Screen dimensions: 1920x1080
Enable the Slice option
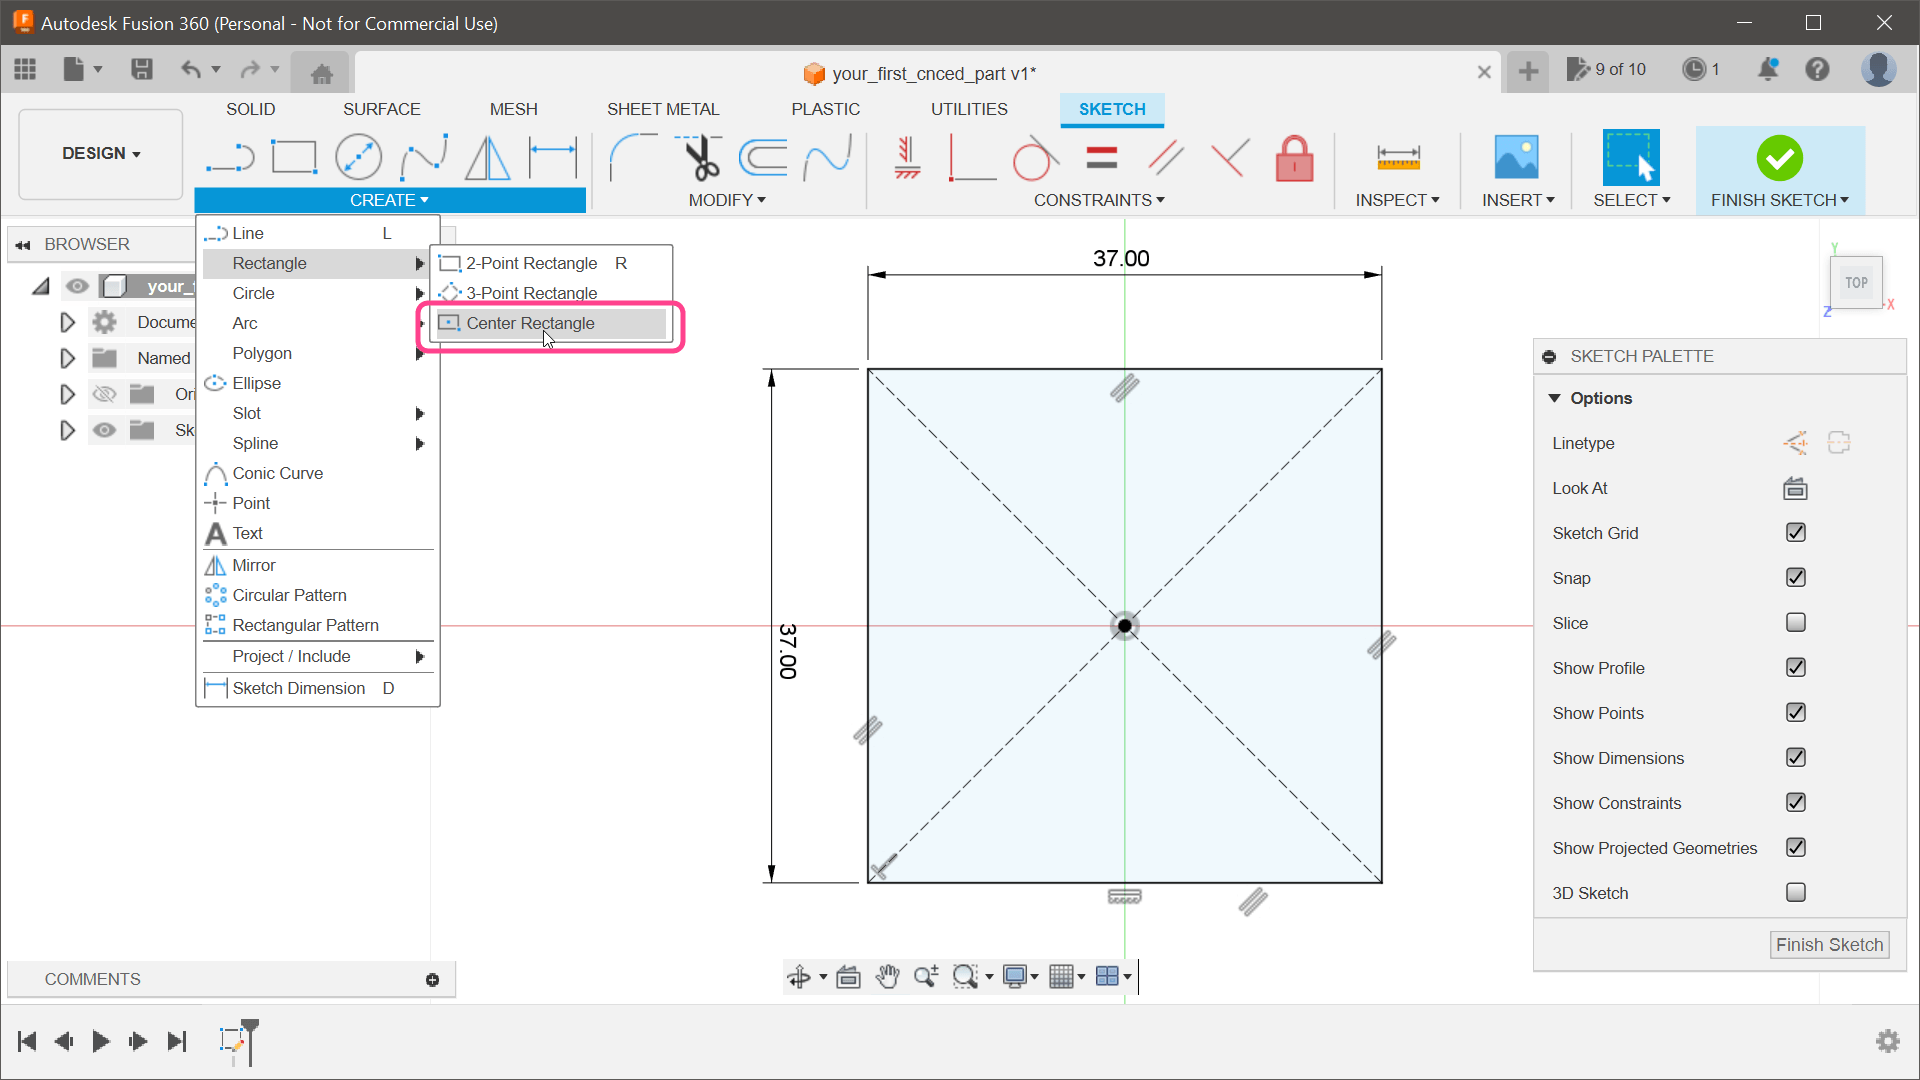[1795, 622]
